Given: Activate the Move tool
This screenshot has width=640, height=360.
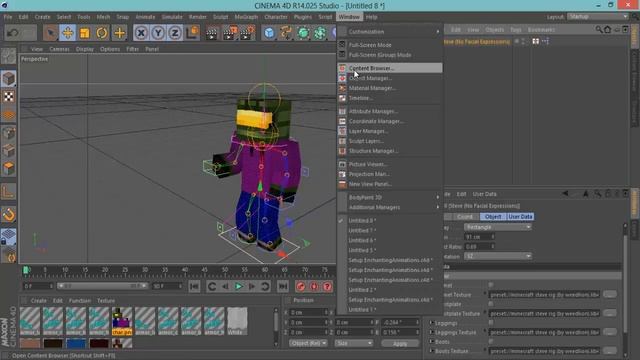Looking at the screenshot, I should pos(68,33).
